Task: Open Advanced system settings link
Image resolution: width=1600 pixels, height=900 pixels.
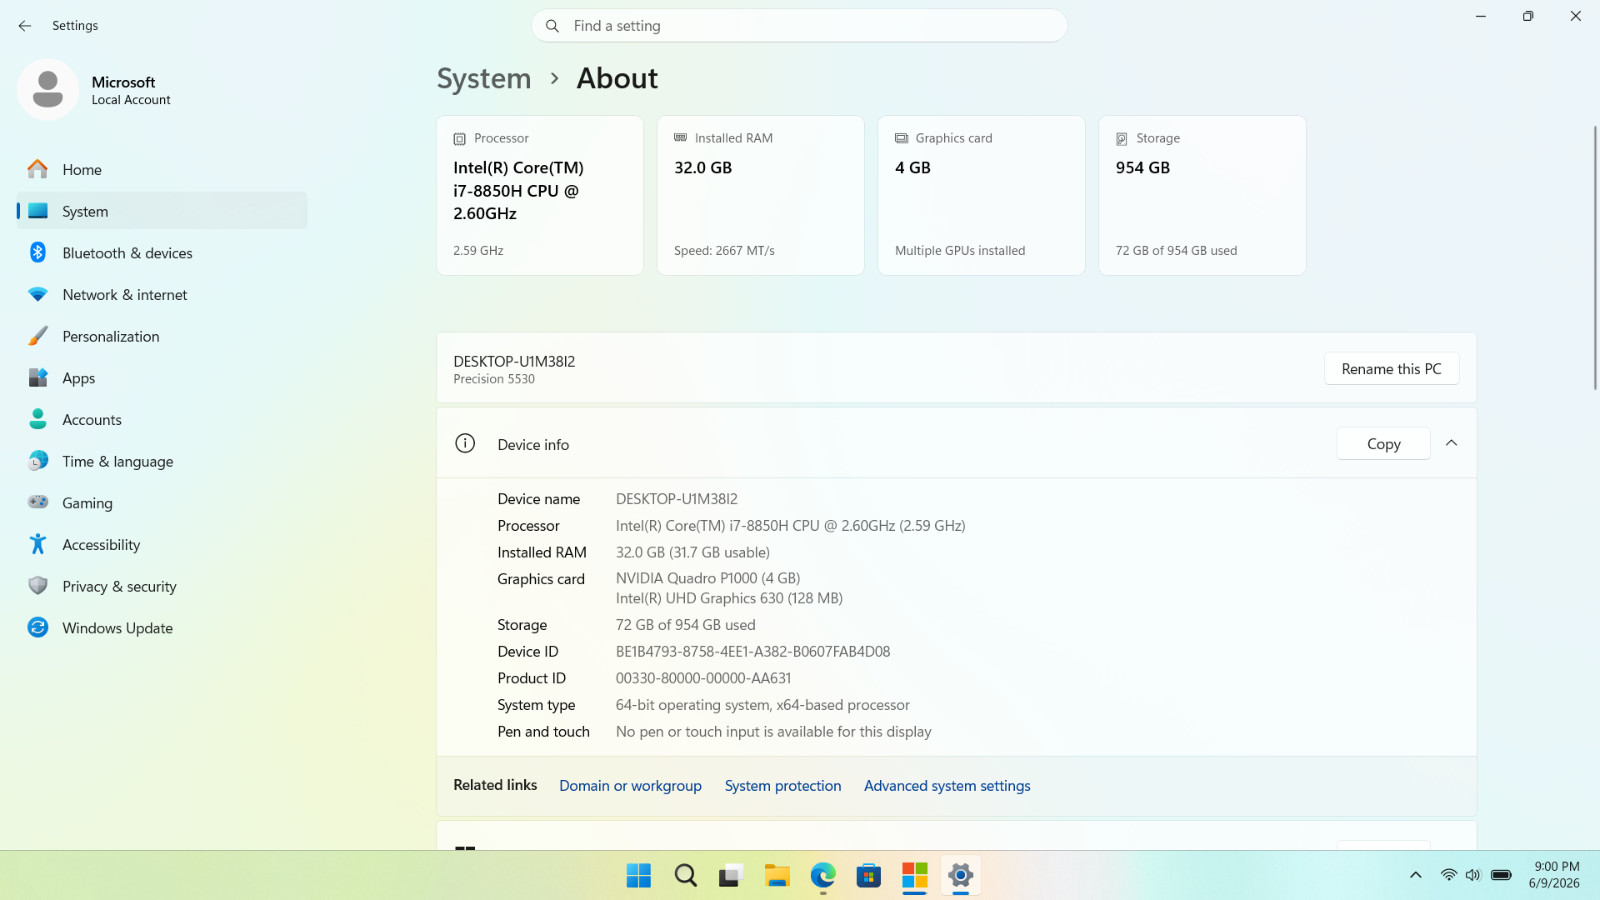Action: click(947, 786)
